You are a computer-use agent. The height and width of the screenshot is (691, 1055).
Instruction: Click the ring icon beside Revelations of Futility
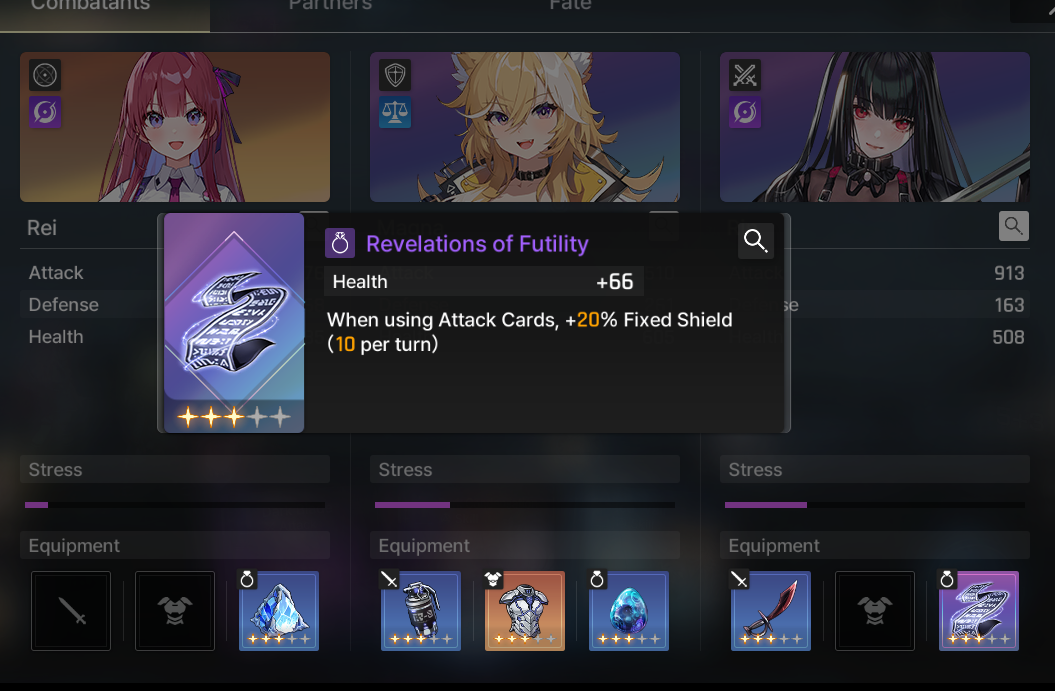coord(340,243)
